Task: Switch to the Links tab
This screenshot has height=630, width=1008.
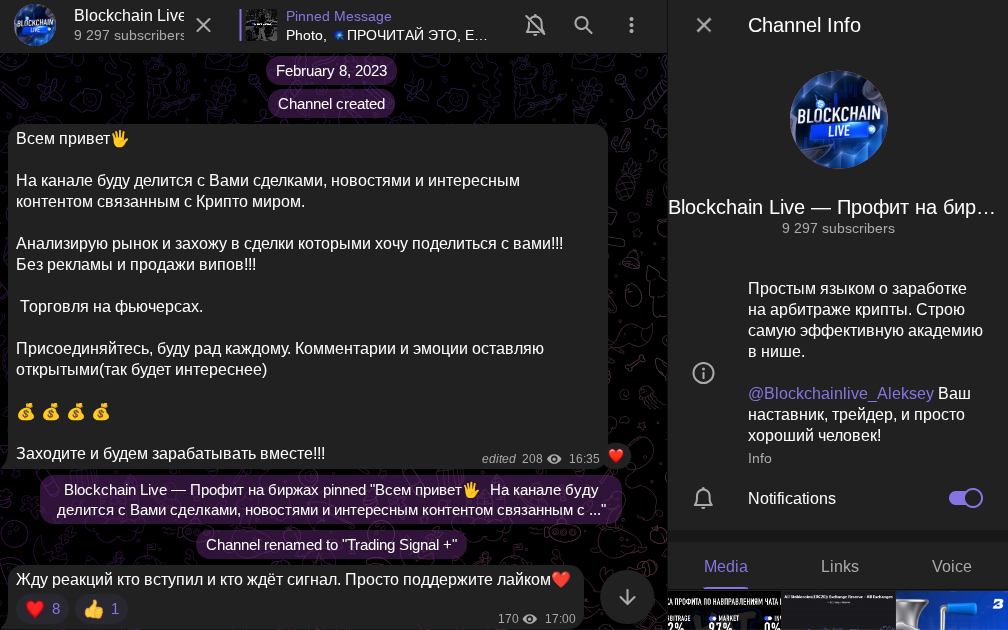Action: pyautogui.click(x=839, y=566)
